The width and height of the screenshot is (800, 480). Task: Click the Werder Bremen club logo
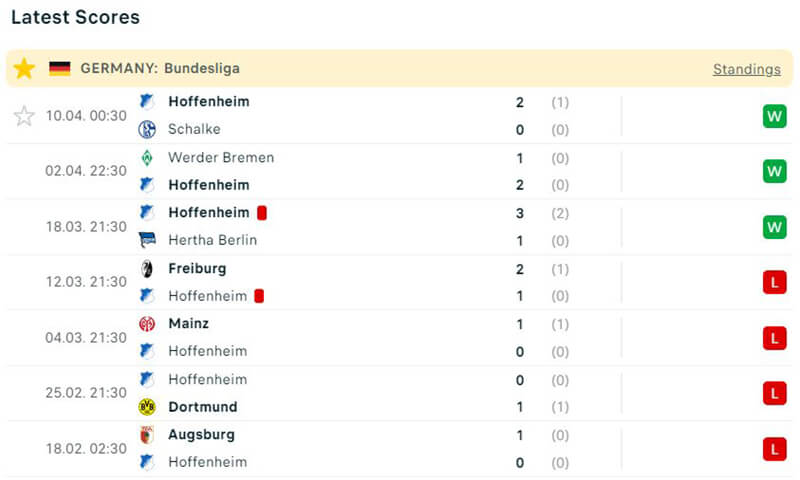coord(147,157)
